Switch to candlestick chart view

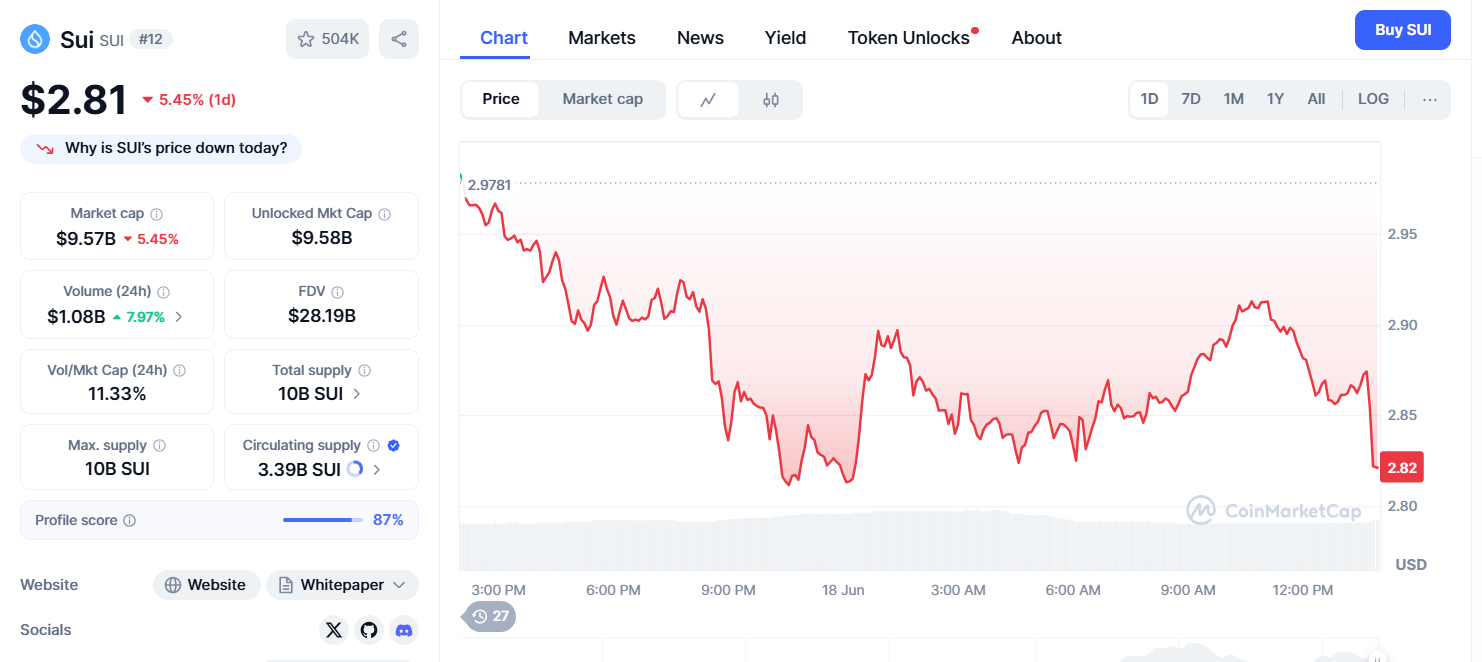771,100
